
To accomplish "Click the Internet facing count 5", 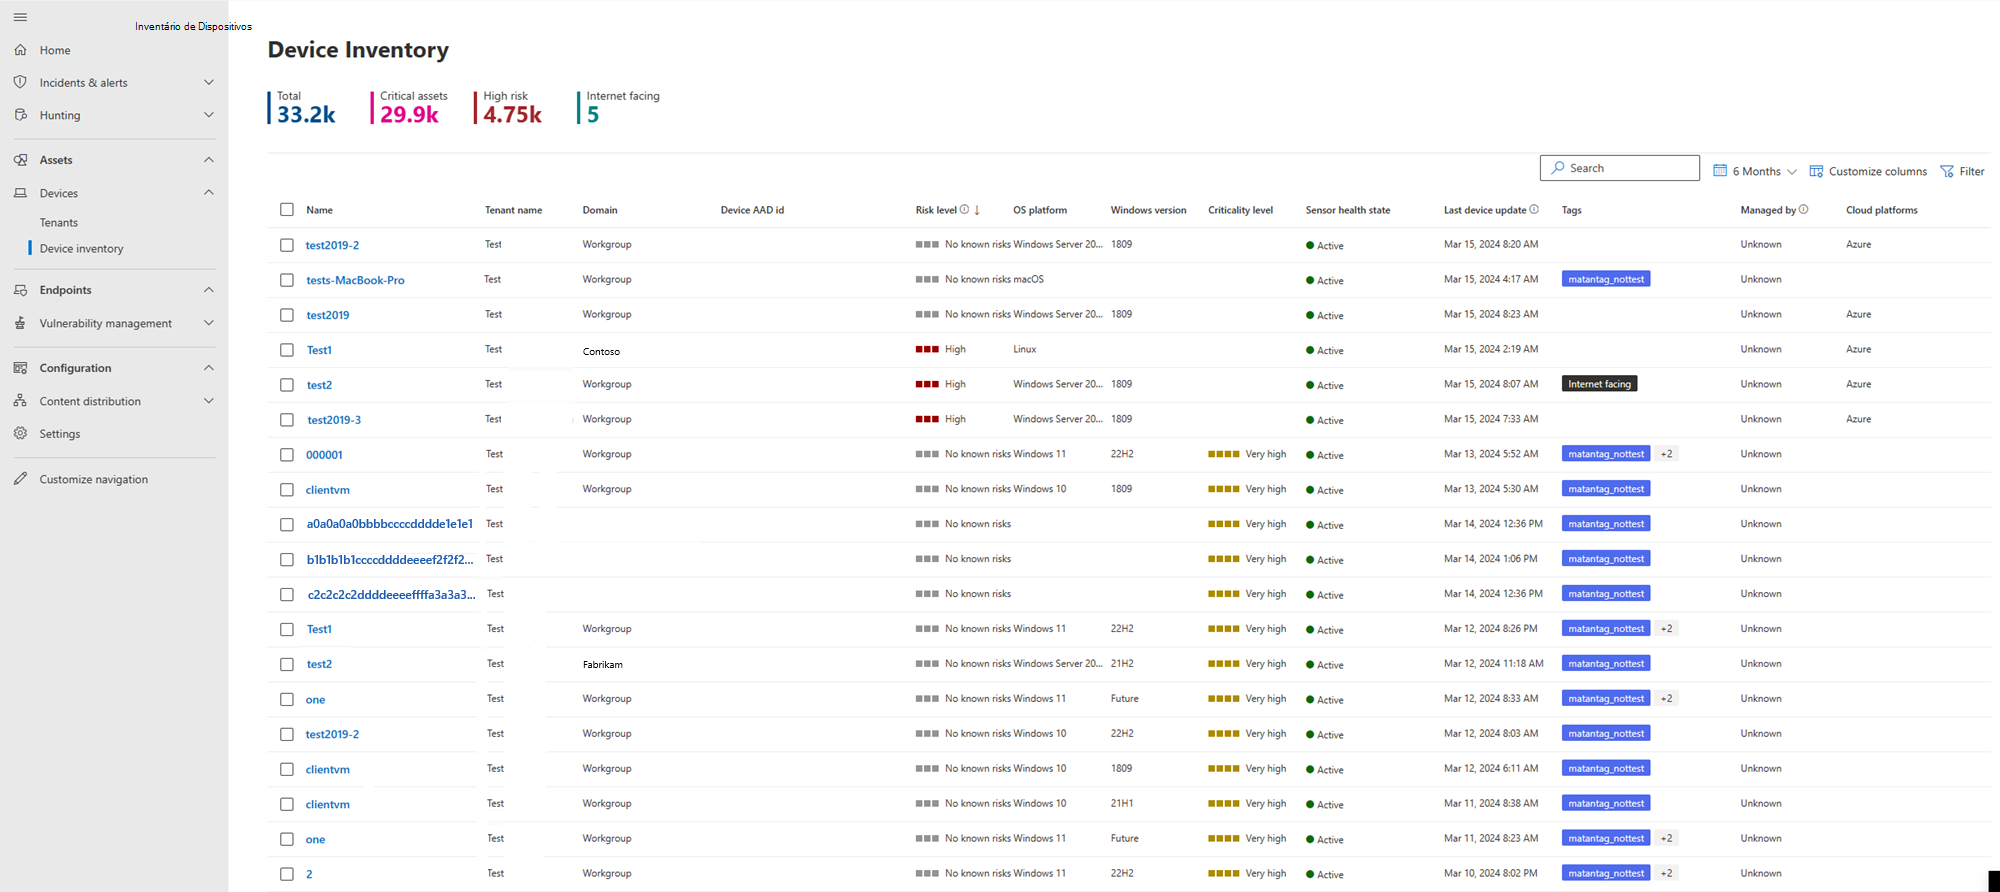I will coord(619,108).
